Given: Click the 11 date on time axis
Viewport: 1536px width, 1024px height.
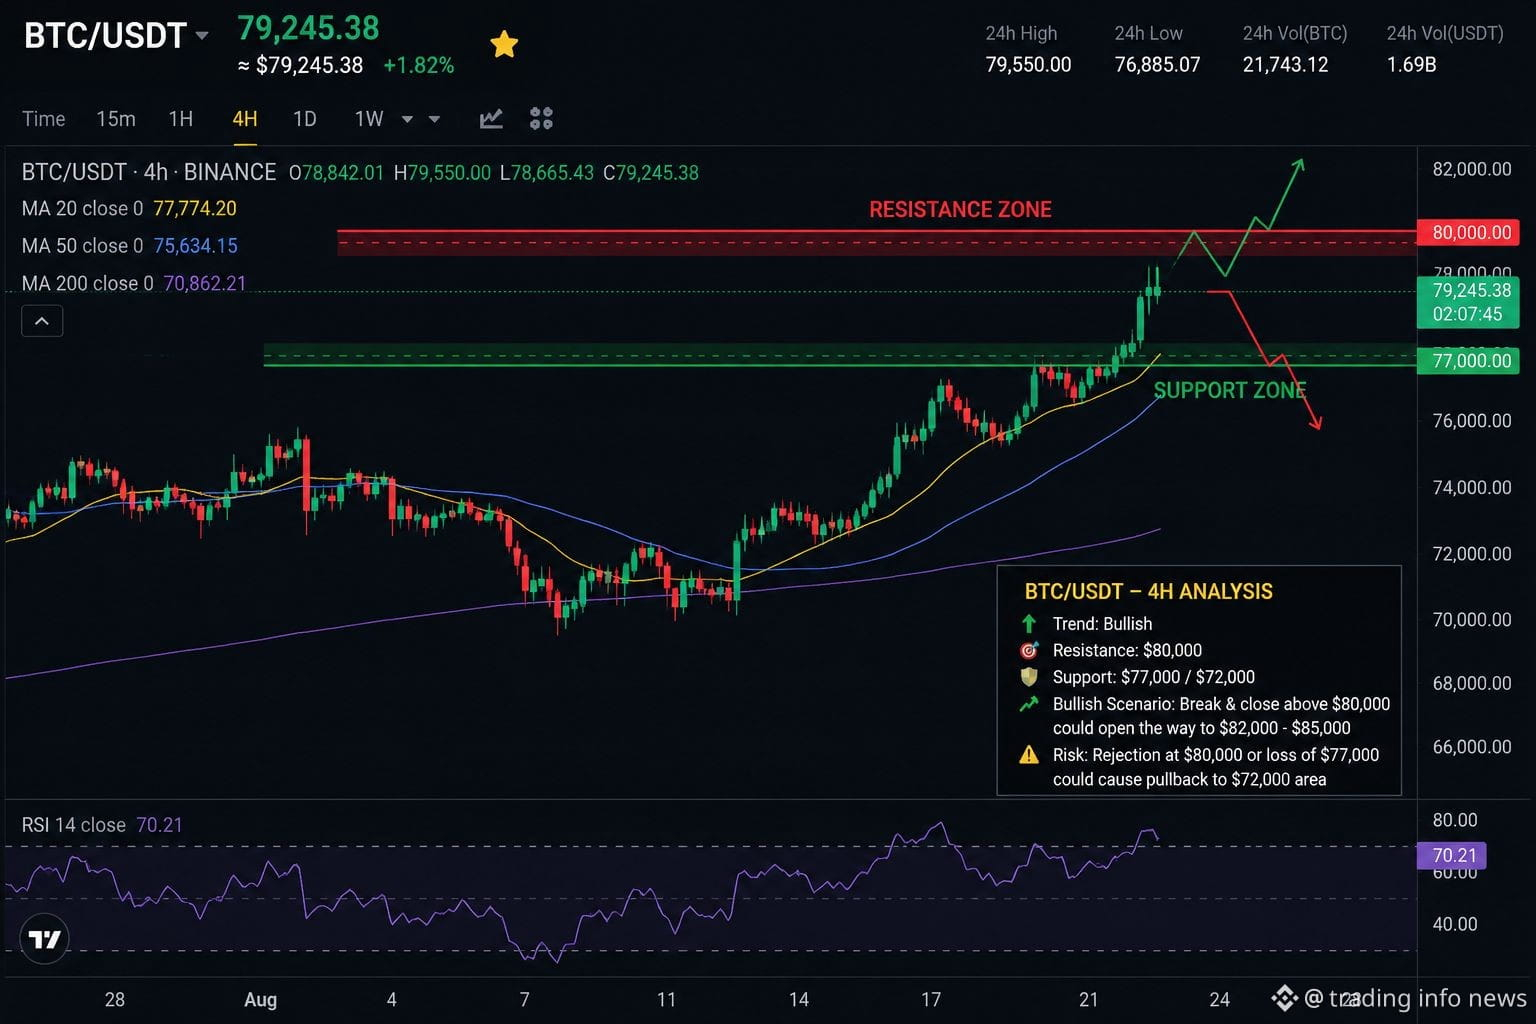Looking at the screenshot, I should (x=666, y=999).
